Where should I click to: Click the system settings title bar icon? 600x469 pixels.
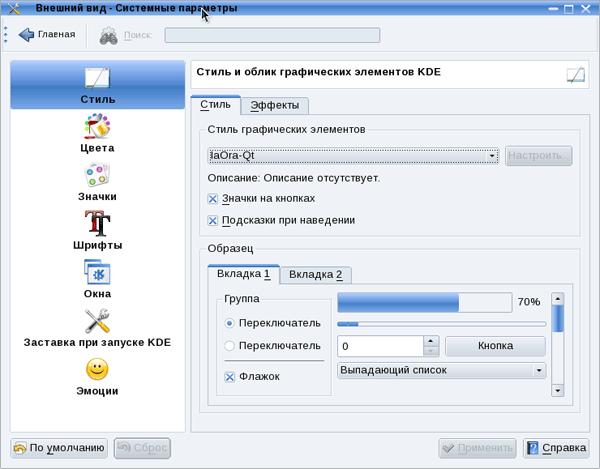tap(13, 8)
